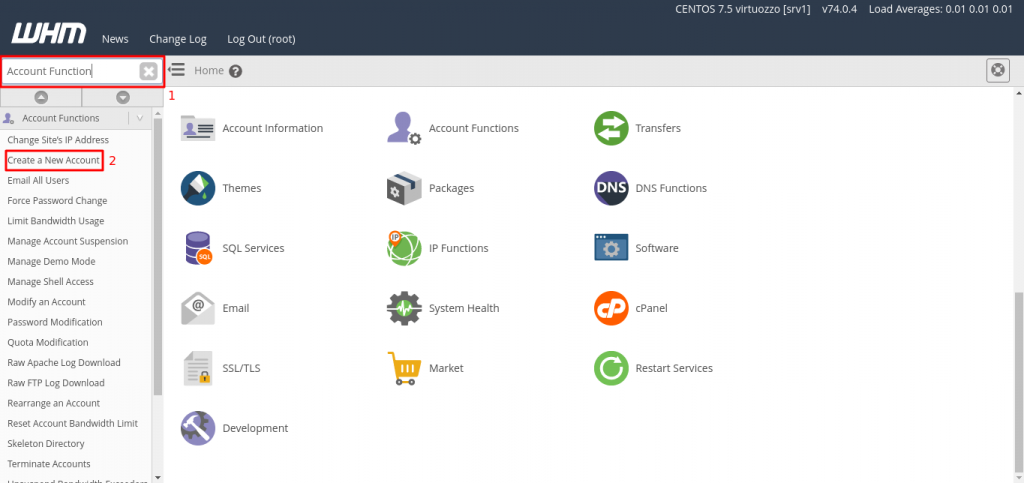Toggle the sidebar with the collapse menu icon

coord(176,70)
